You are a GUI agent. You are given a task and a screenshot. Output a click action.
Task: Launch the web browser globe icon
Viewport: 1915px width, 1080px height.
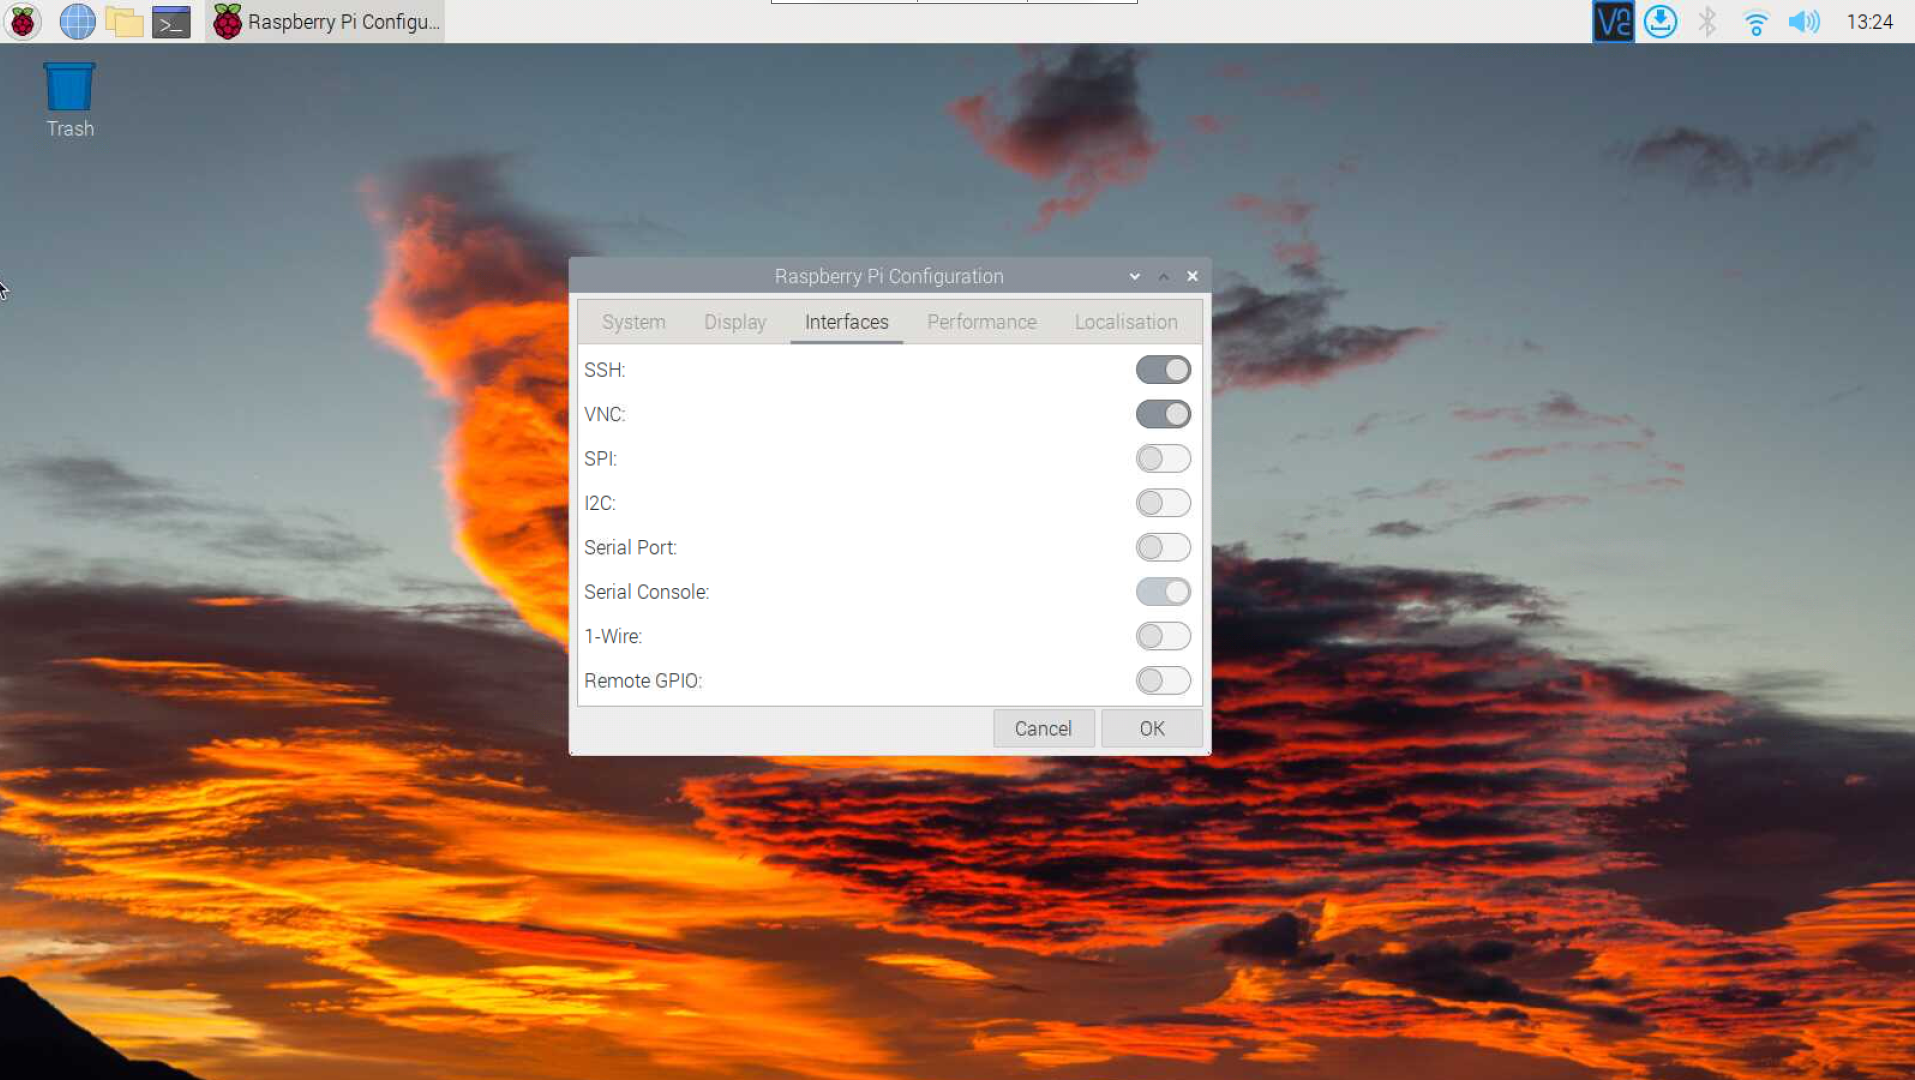[x=77, y=21]
